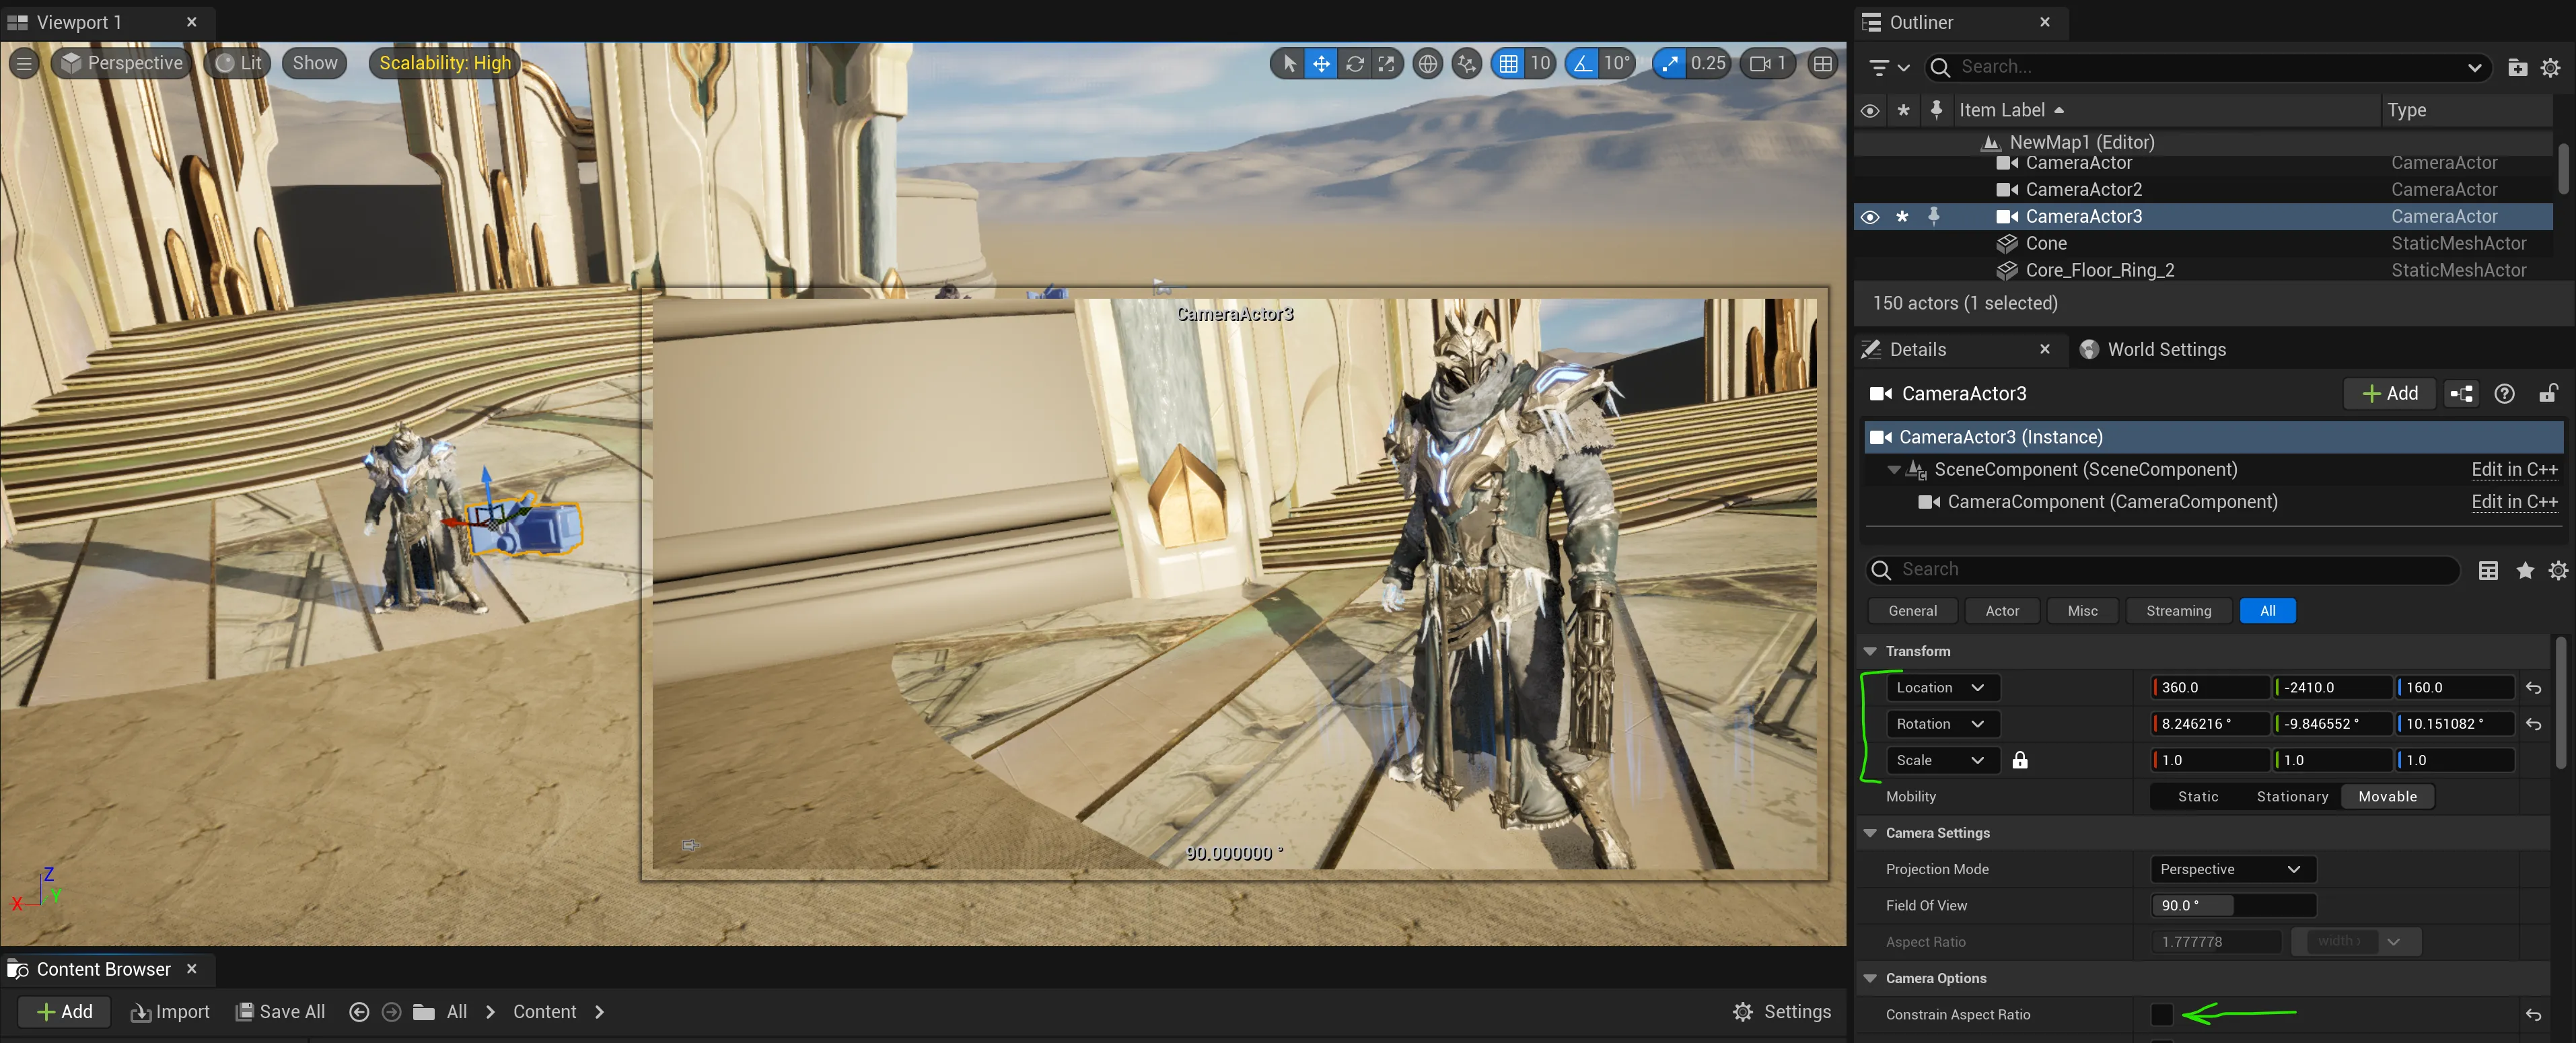Select the rotate transform tool
Image resolution: width=2576 pixels, height=1043 pixels.
[x=1354, y=64]
